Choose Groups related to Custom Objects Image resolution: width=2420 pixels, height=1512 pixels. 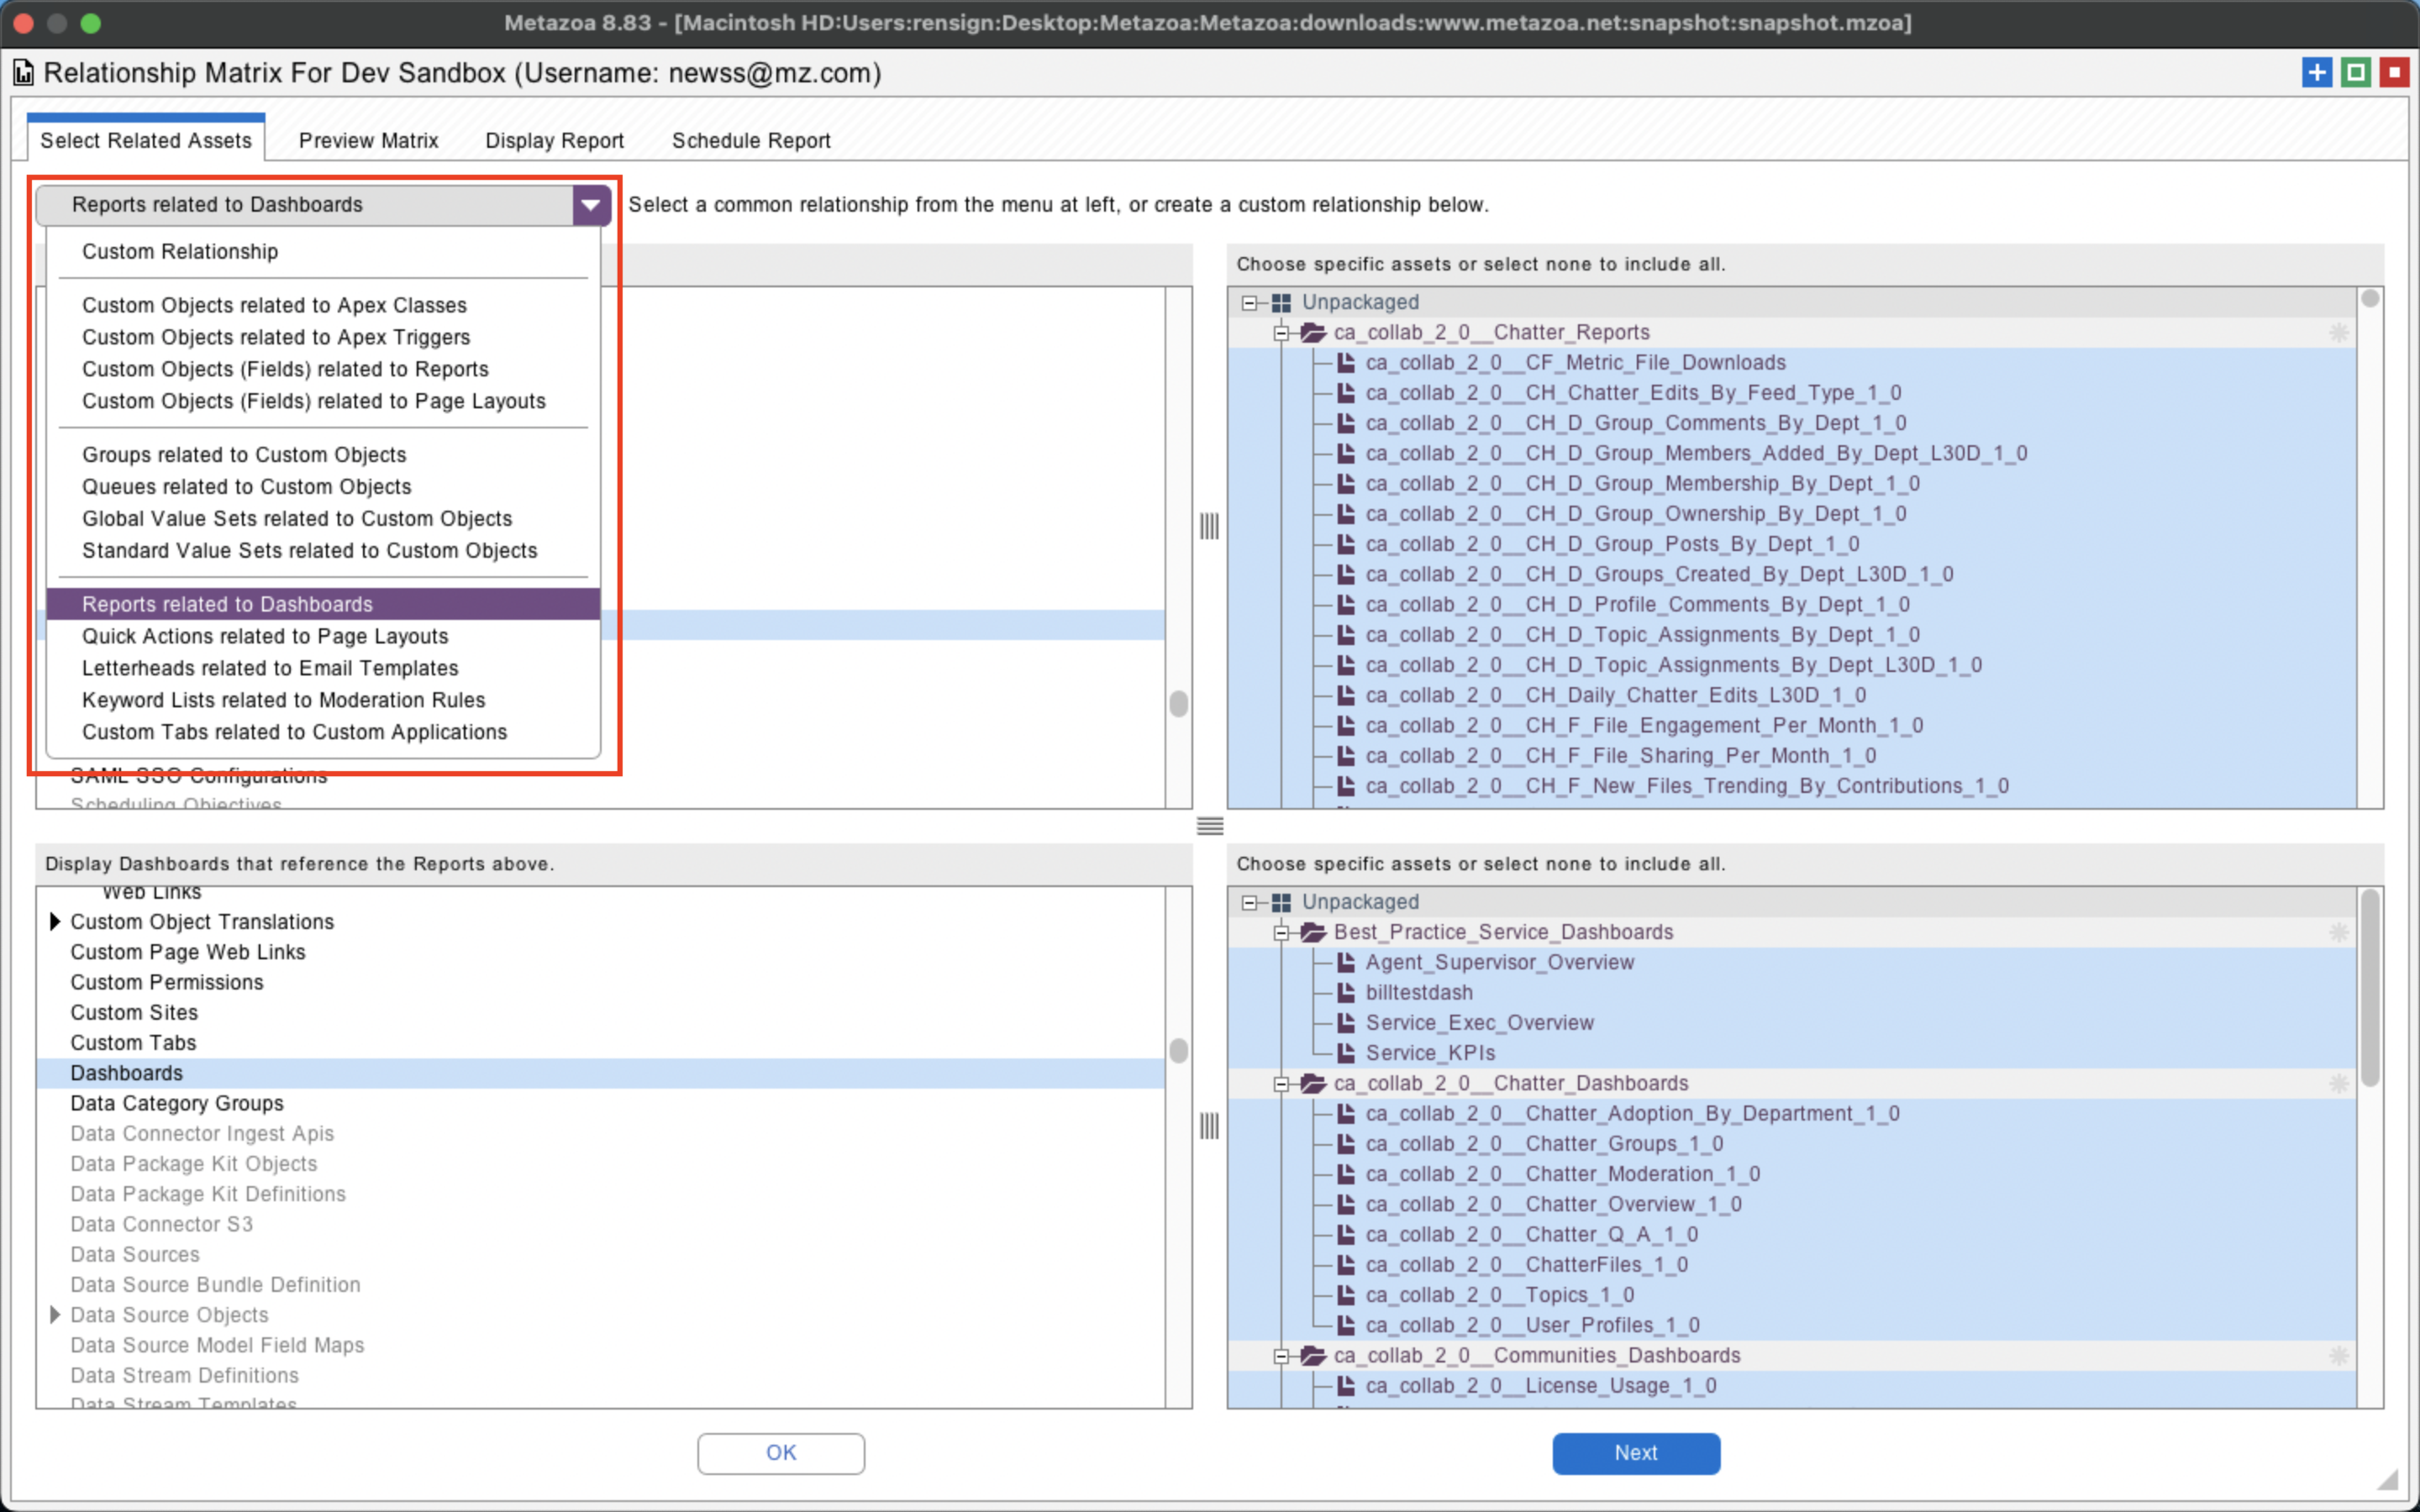click(x=323, y=455)
